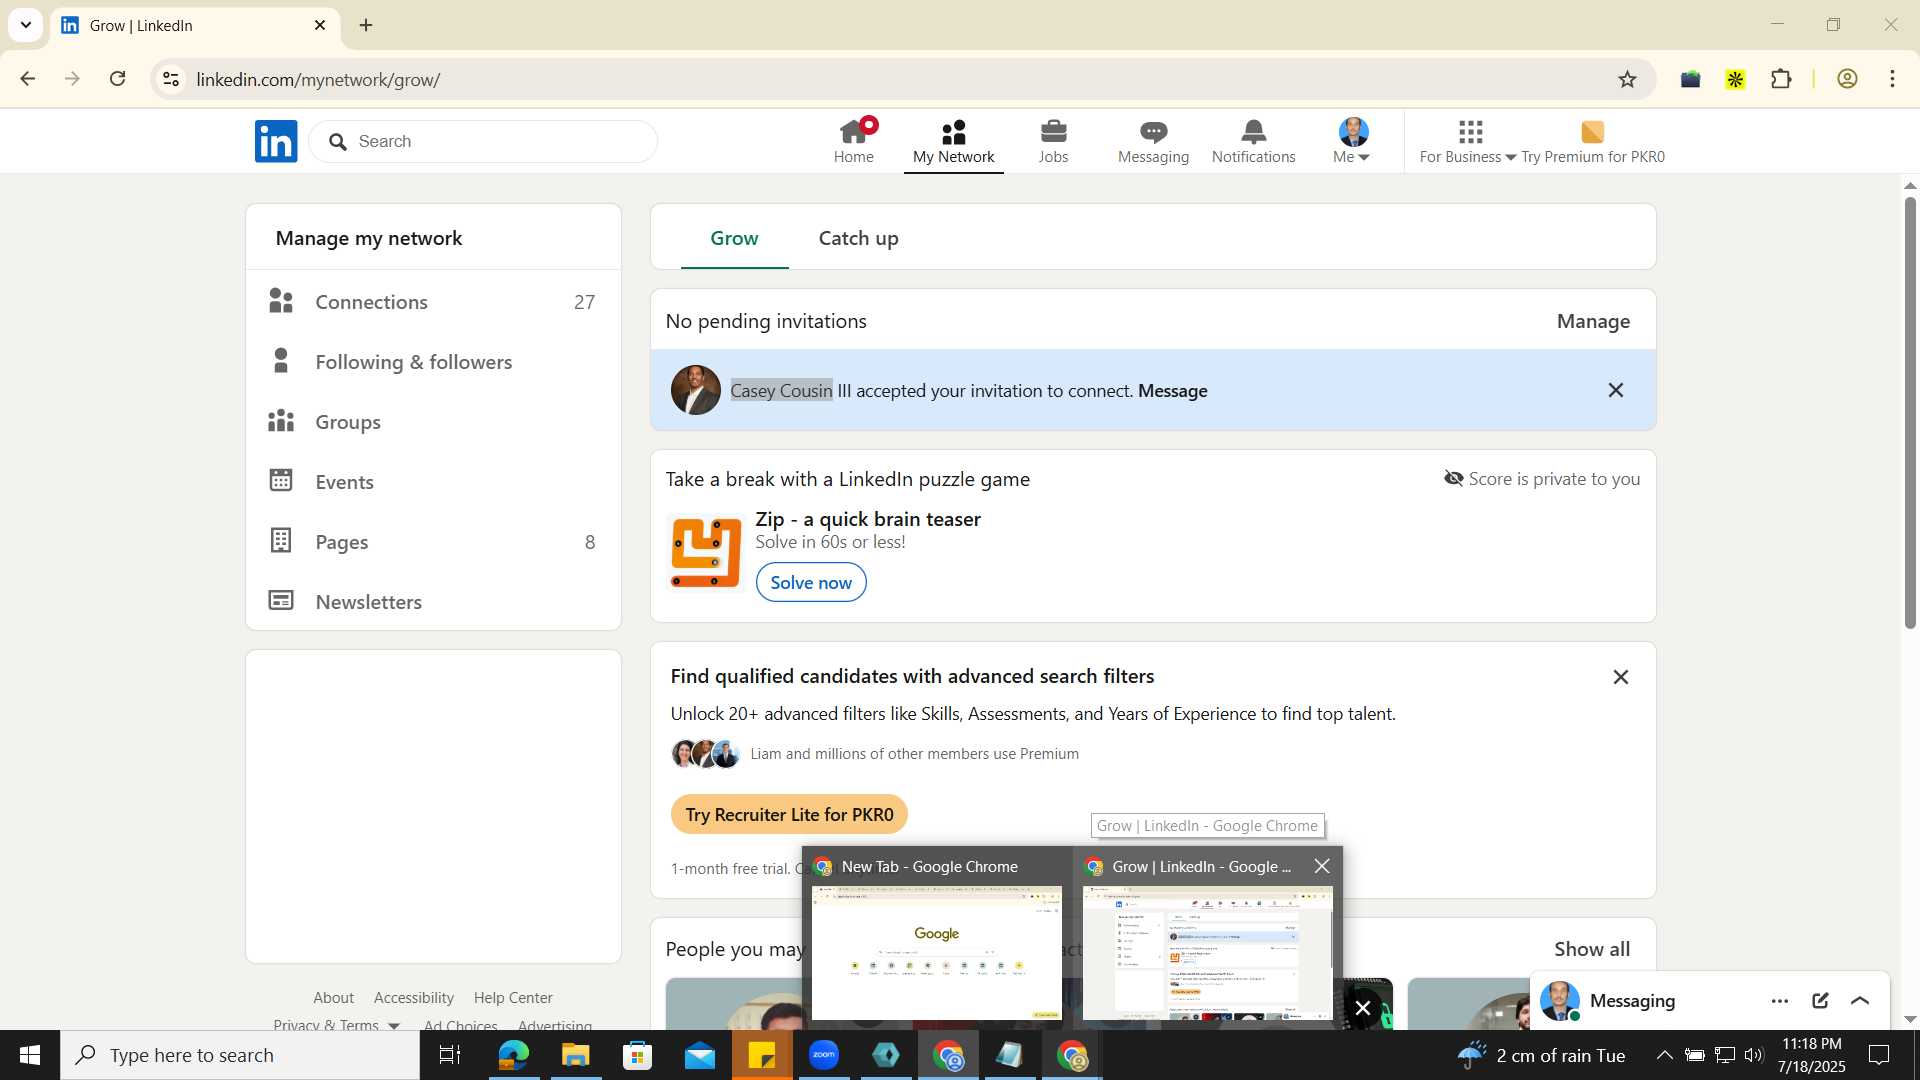The height and width of the screenshot is (1080, 1920).
Task: Open Microsoft Store on taskbar
Action: 638,1055
